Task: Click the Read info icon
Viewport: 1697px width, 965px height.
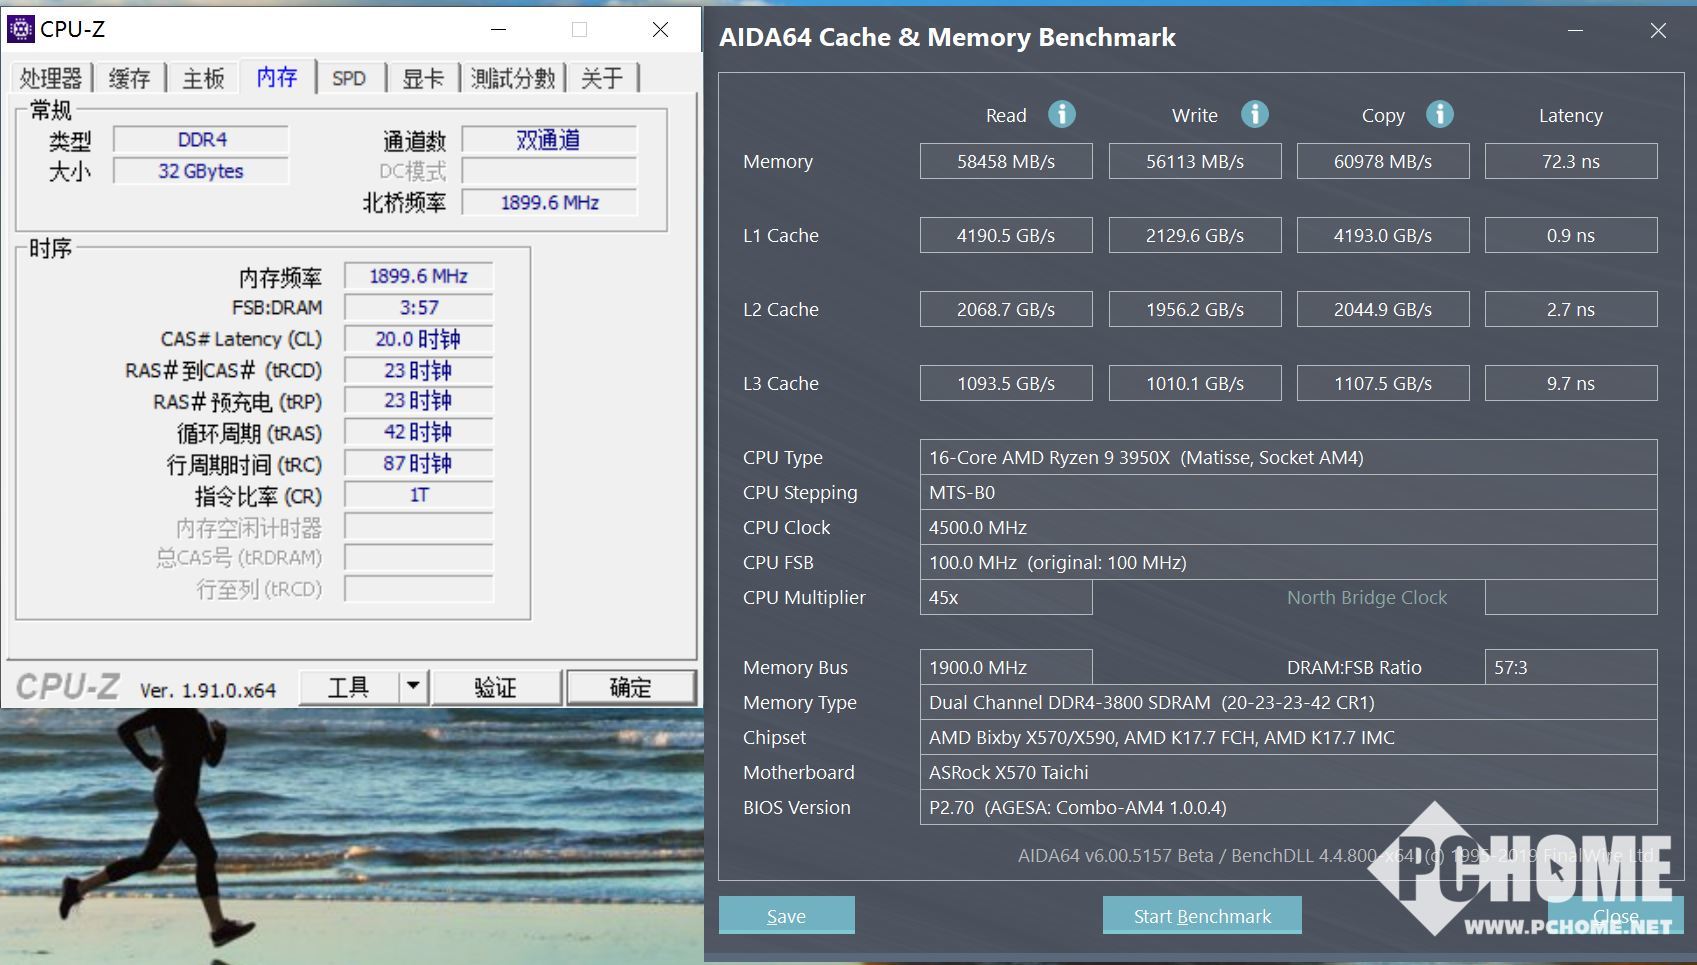Action: [1061, 115]
